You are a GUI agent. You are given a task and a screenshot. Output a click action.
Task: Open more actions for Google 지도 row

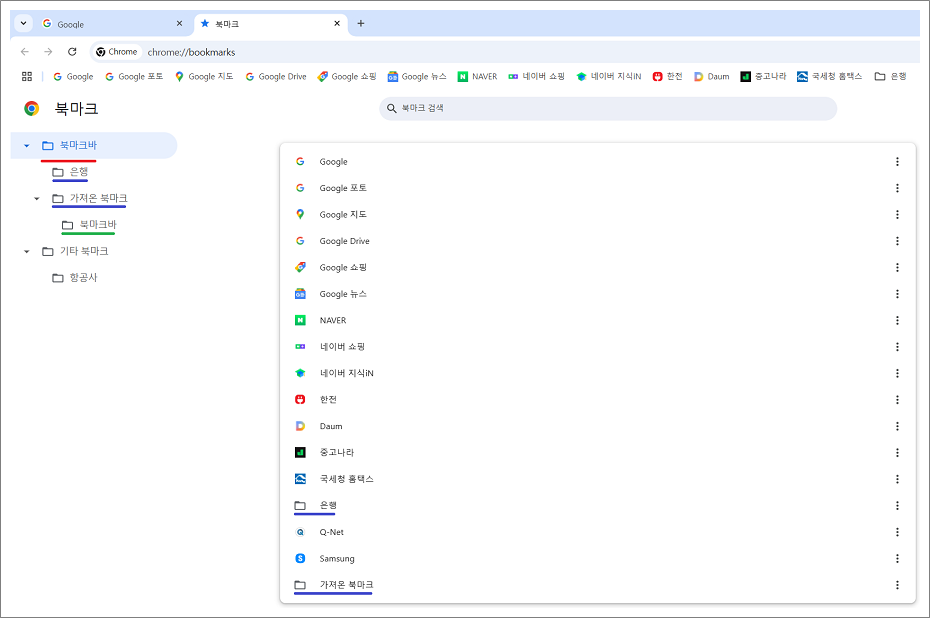[x=897, y=214]
